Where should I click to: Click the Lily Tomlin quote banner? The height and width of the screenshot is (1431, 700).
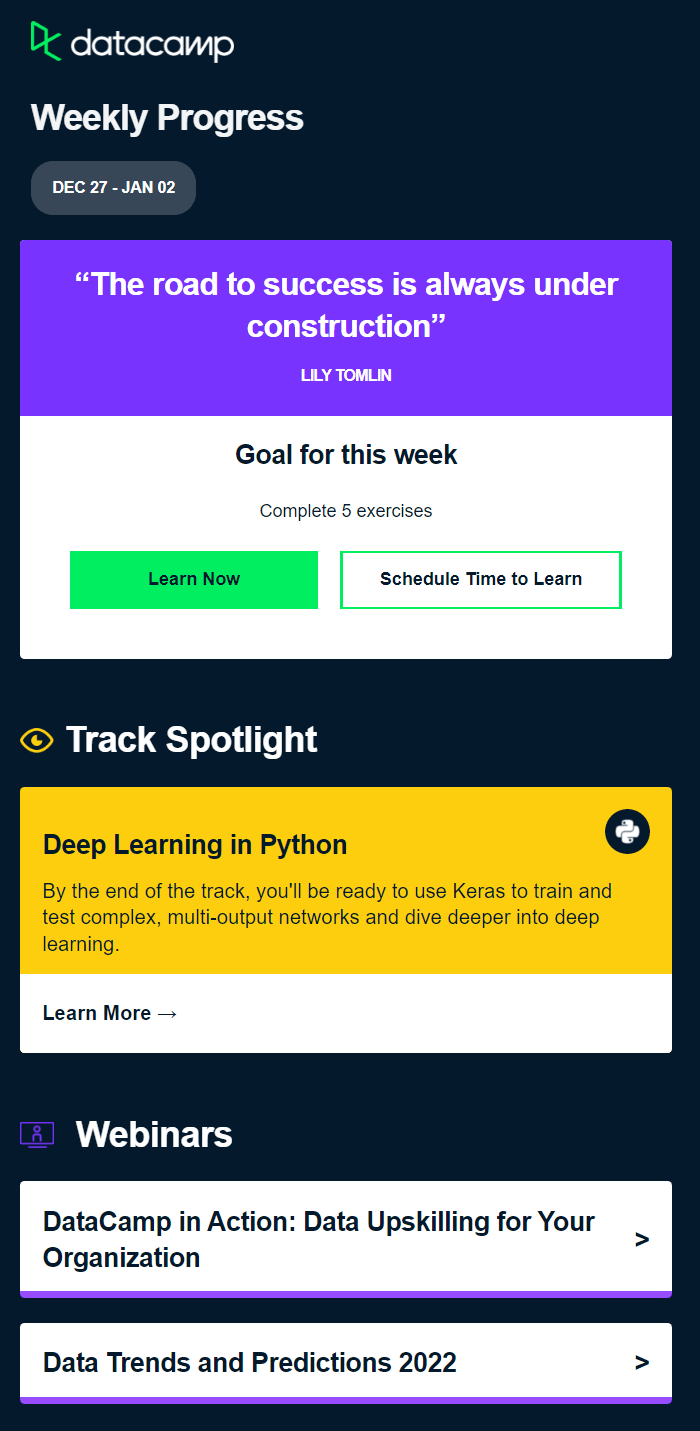coord(345,327)
